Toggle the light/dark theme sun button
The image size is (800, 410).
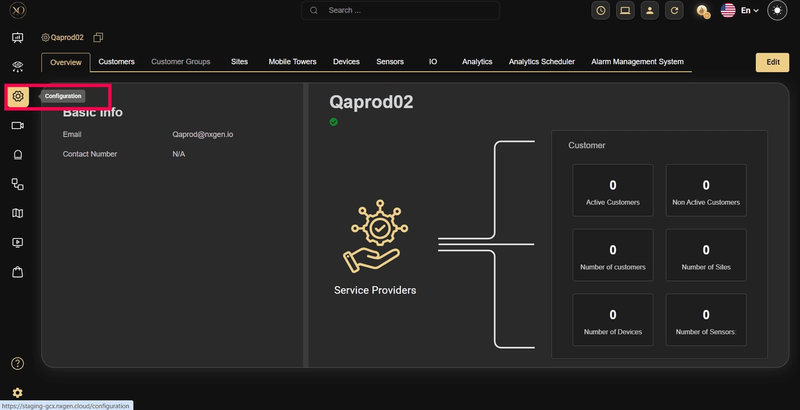pyautogui.click(x=777, y=10)
